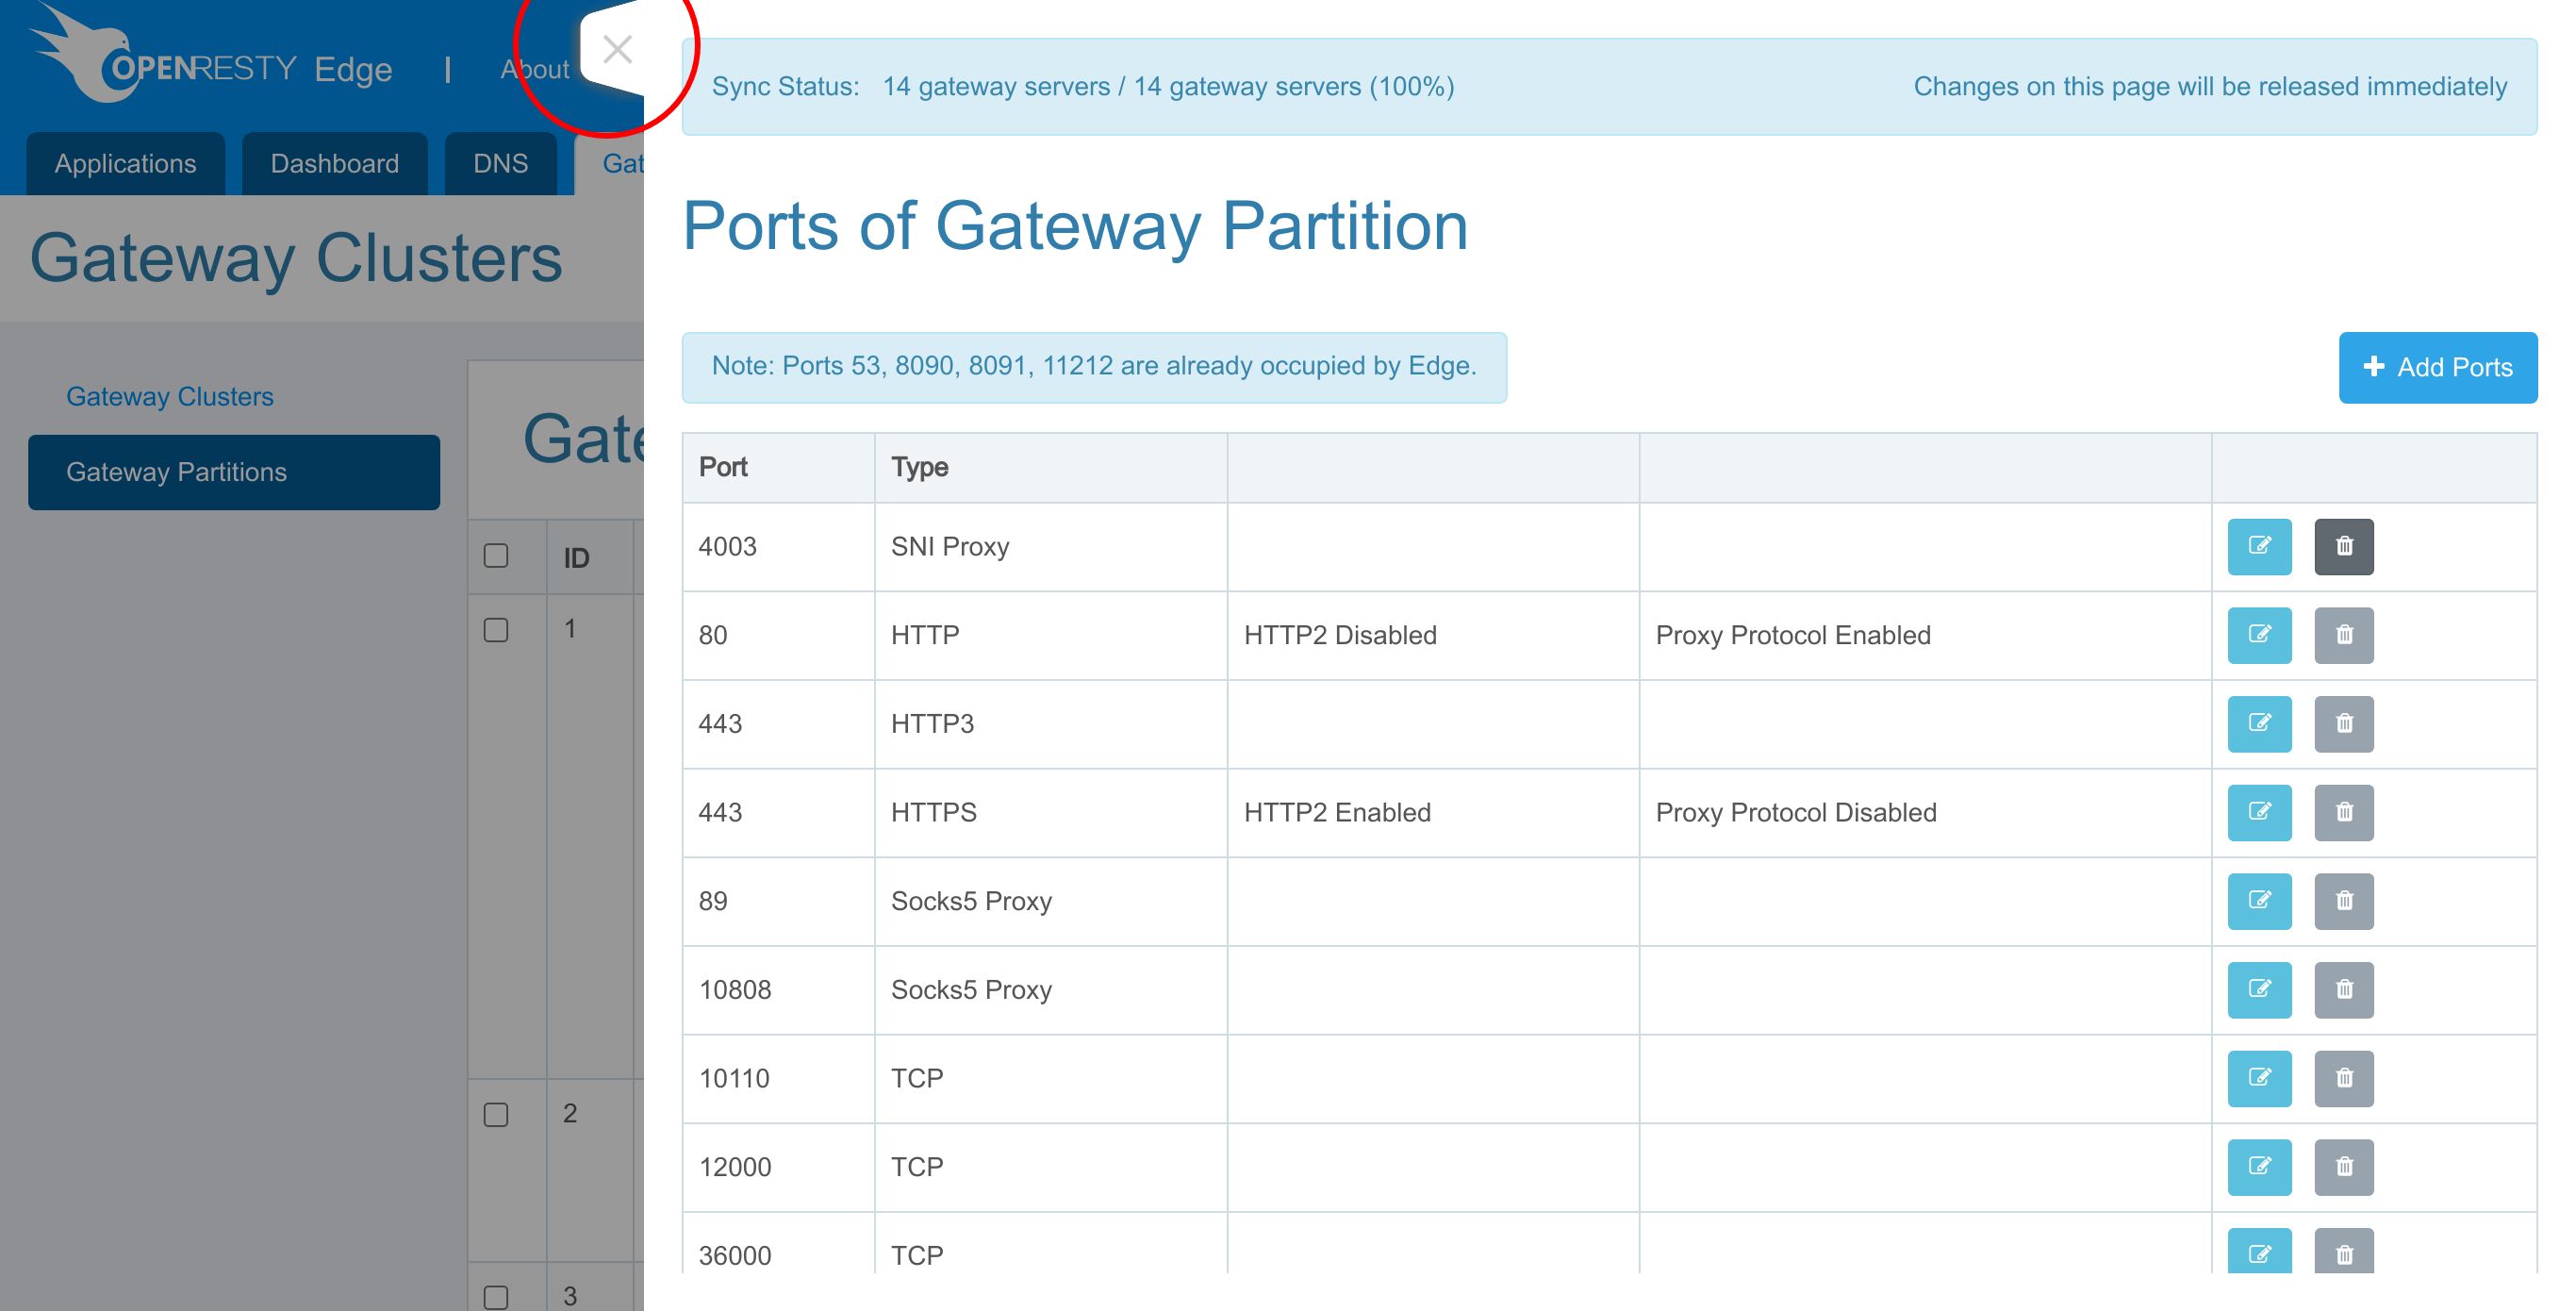
Task: Open Gateway Clusters in the sidebar
Action: point(169,396)
